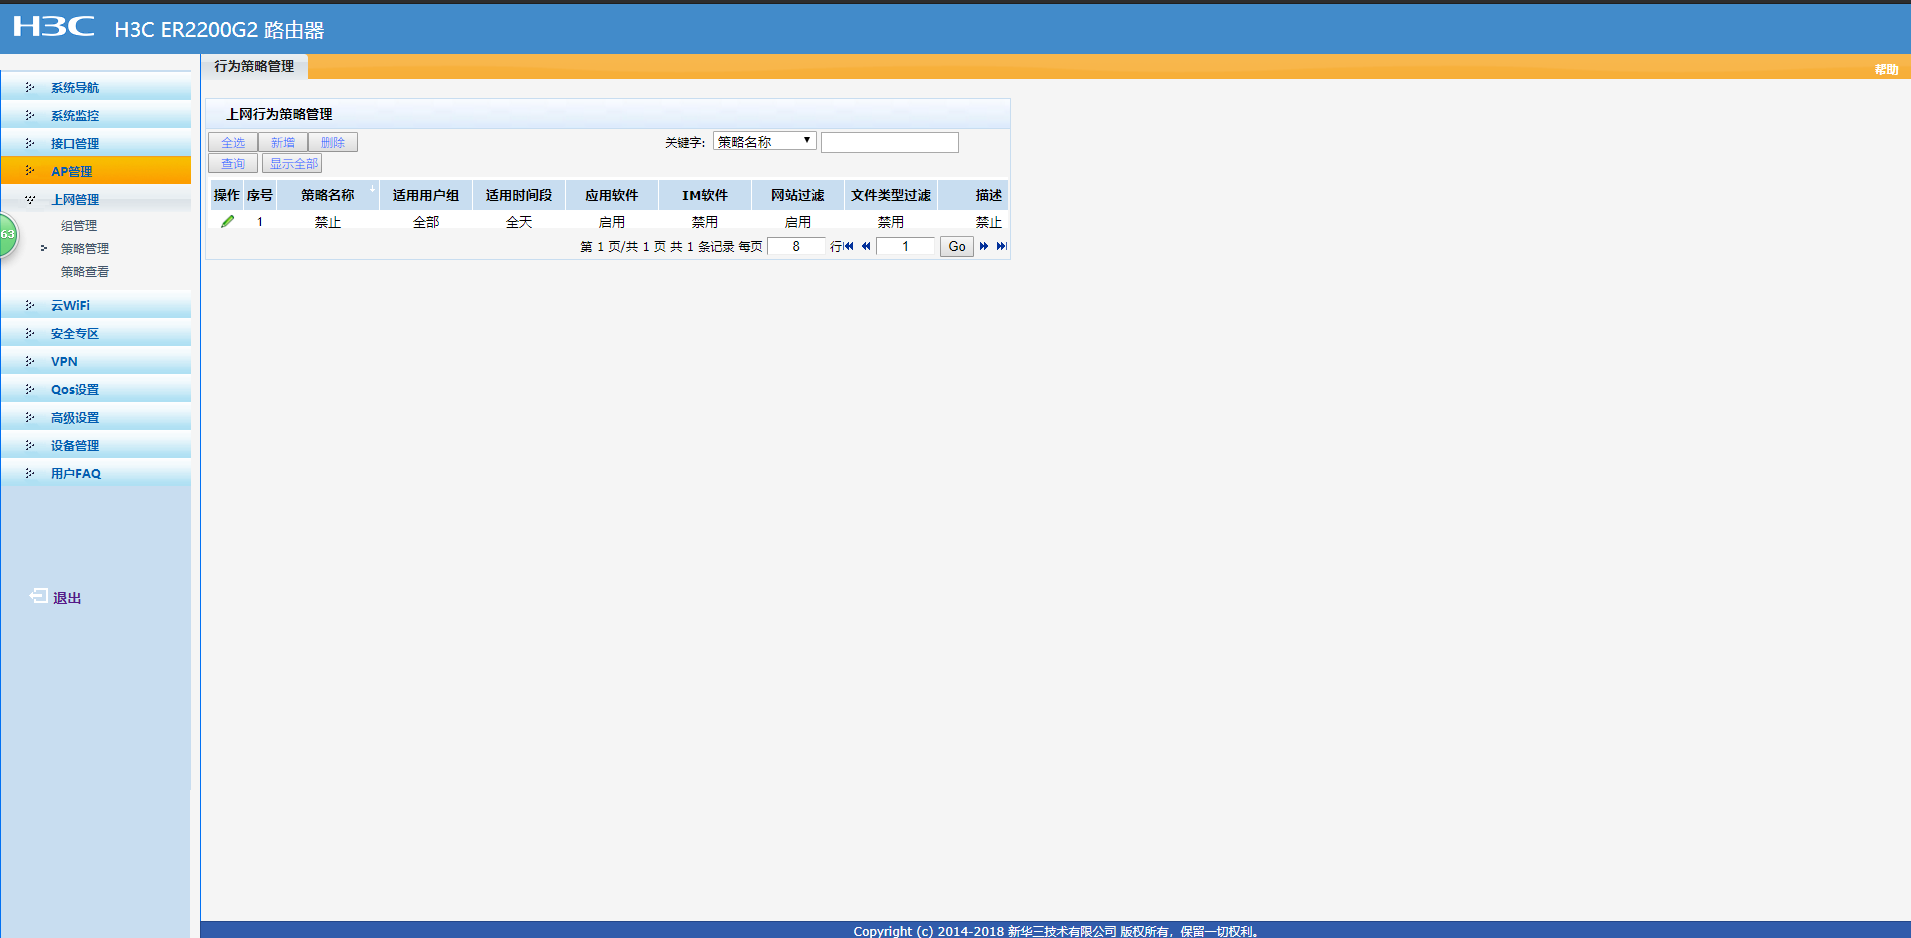Open the 帮助 help link
Viewport: 1911px width, 938px height.
tap(1886, 69)
